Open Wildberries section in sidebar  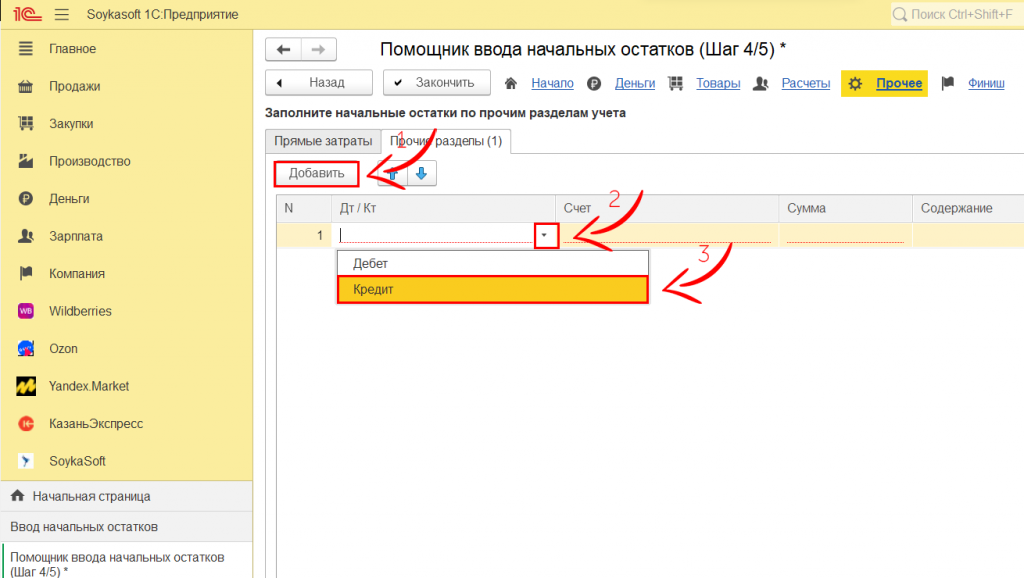coord(80,311)
